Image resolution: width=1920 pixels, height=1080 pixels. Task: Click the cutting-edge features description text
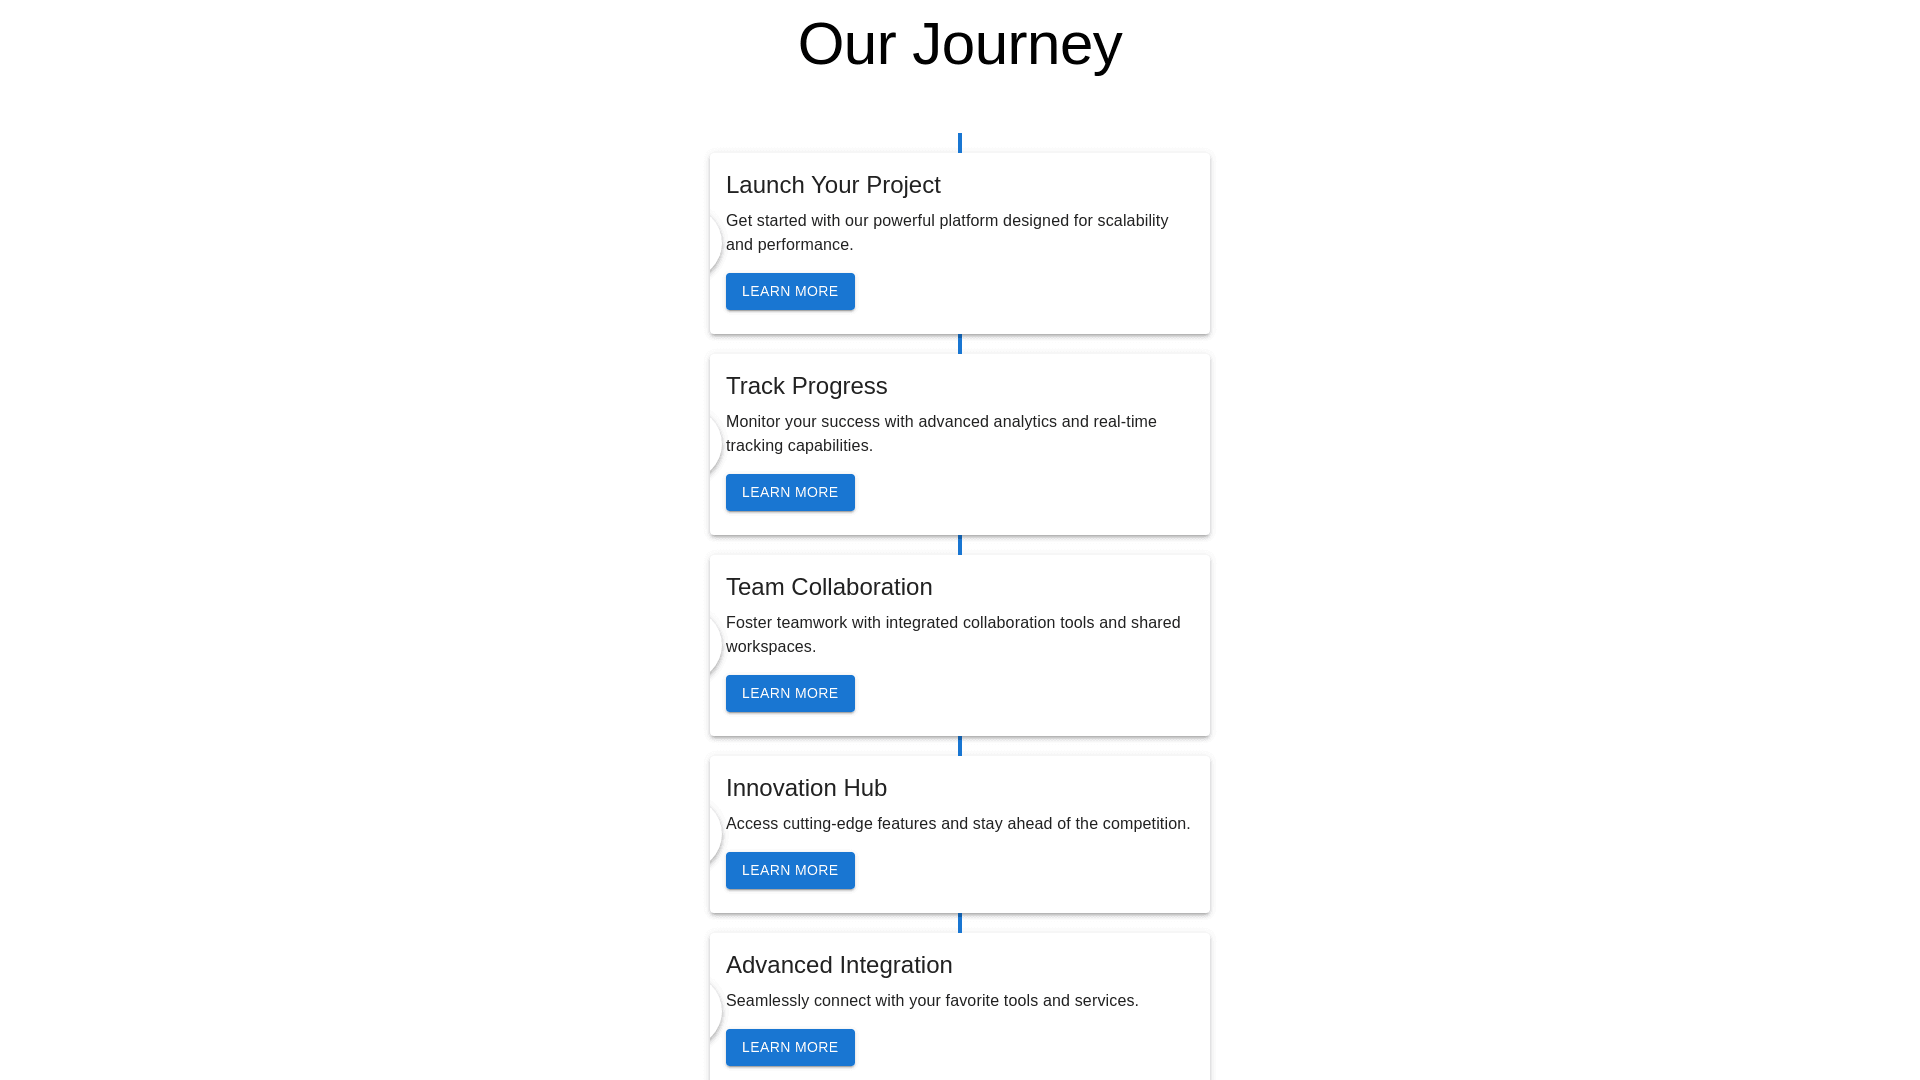pos(958,824)
